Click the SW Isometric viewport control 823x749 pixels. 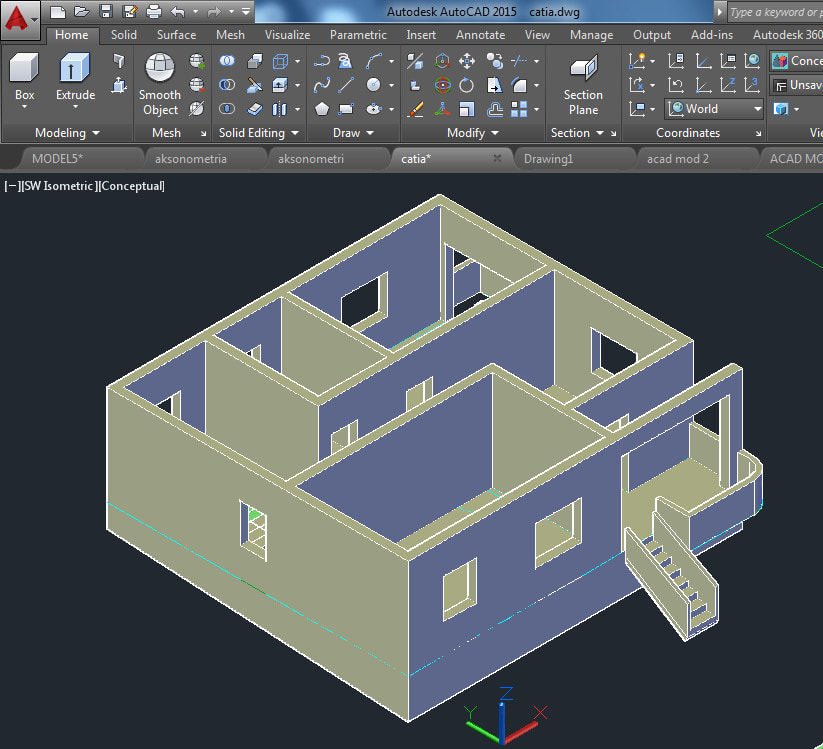(x=58, y=186)
